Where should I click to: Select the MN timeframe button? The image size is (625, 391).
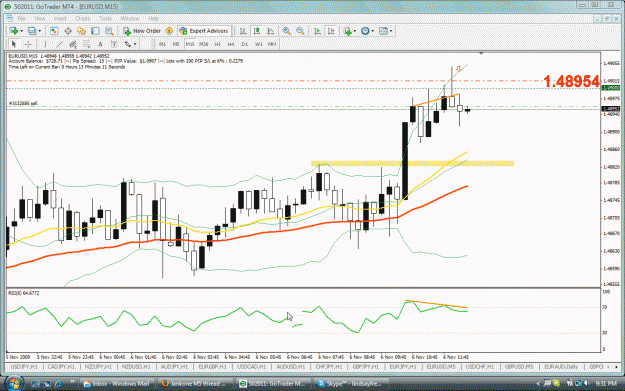[x=272, y=44]
